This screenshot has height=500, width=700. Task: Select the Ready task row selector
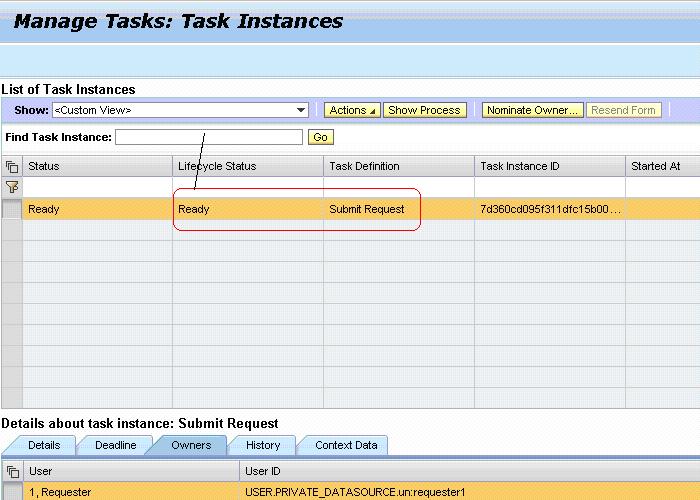[x=12, y=209]
